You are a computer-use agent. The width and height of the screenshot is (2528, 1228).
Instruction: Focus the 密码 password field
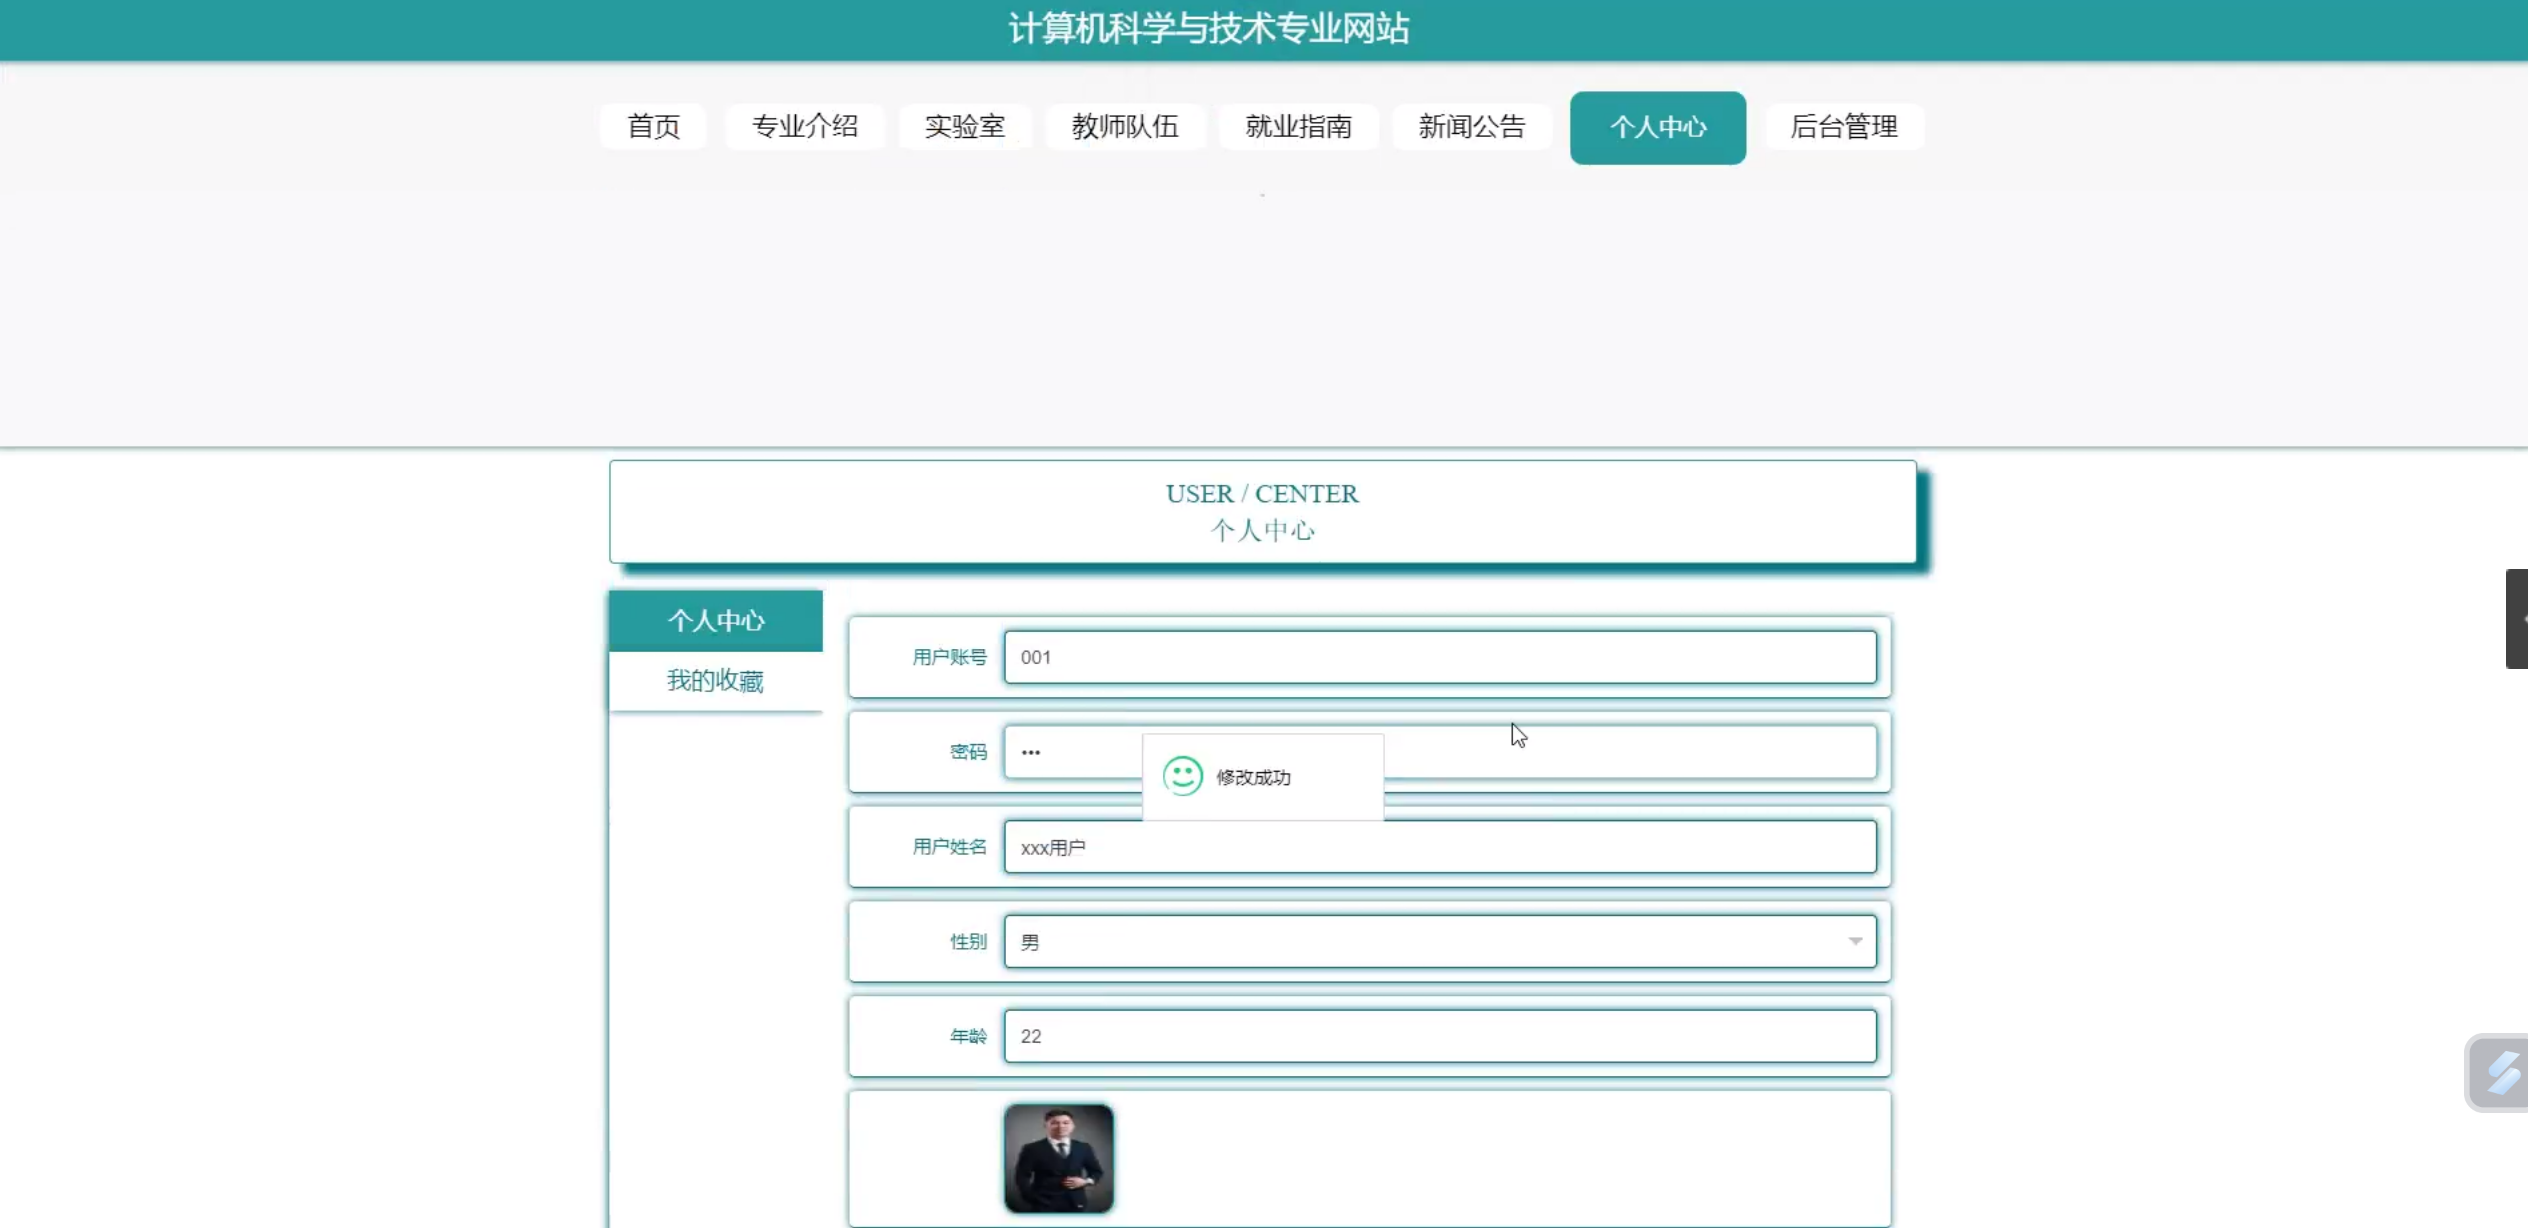coord(1630,752)
